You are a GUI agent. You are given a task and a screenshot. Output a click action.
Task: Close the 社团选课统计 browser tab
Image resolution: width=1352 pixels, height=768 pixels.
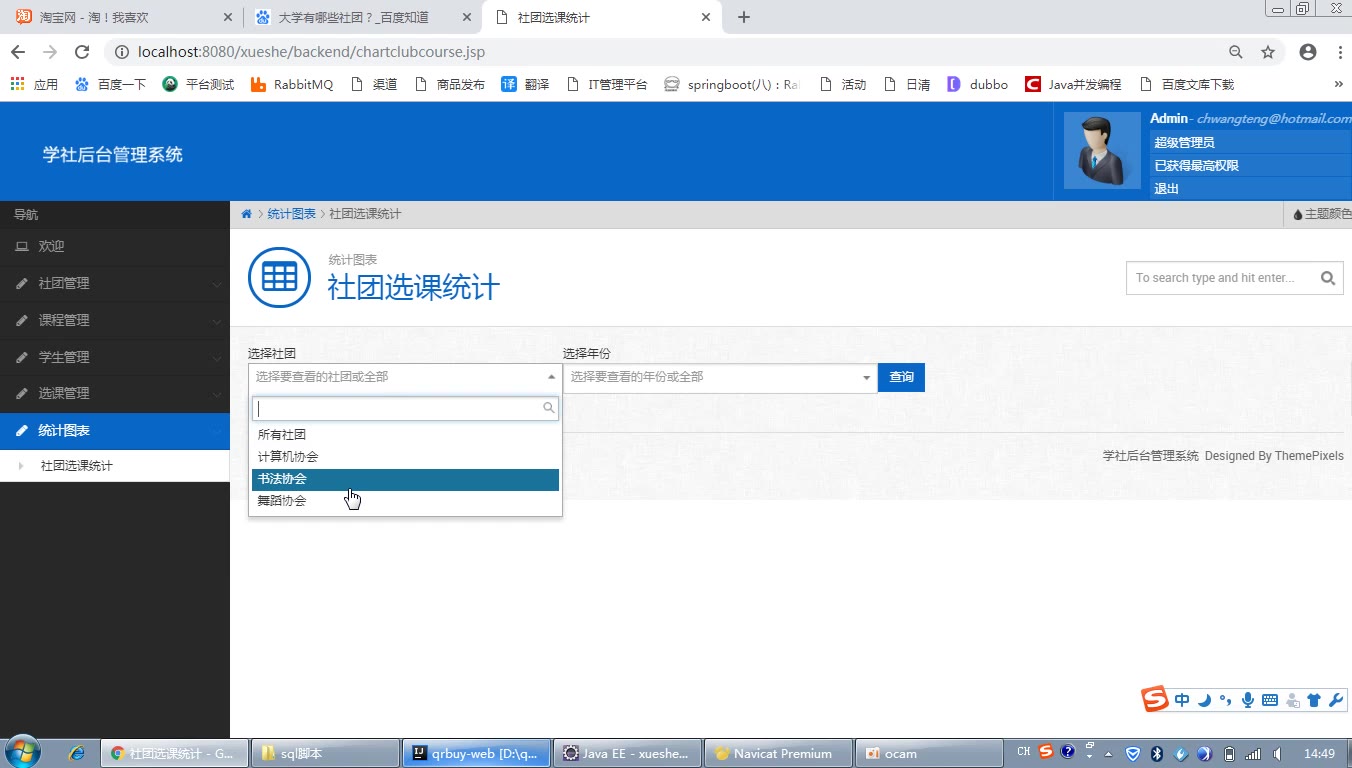coord(707,18)
